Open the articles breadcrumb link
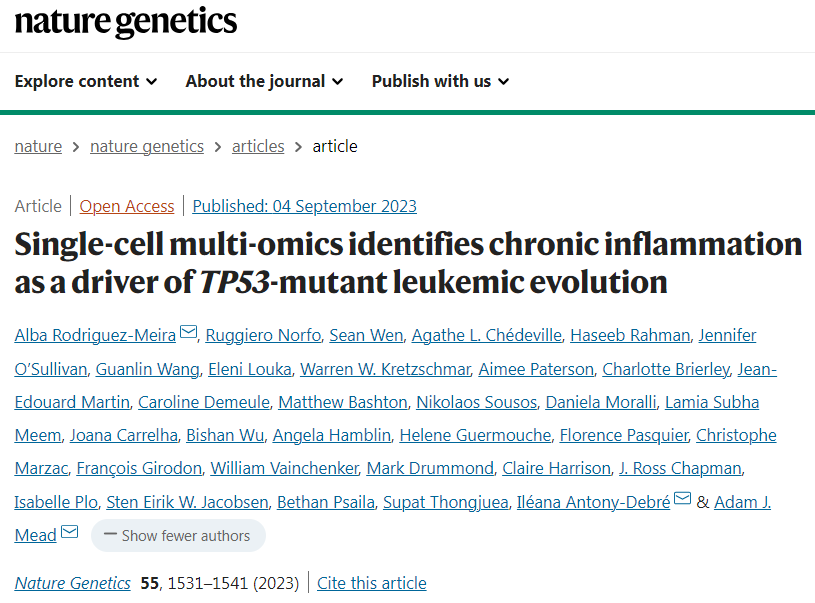 258,146
